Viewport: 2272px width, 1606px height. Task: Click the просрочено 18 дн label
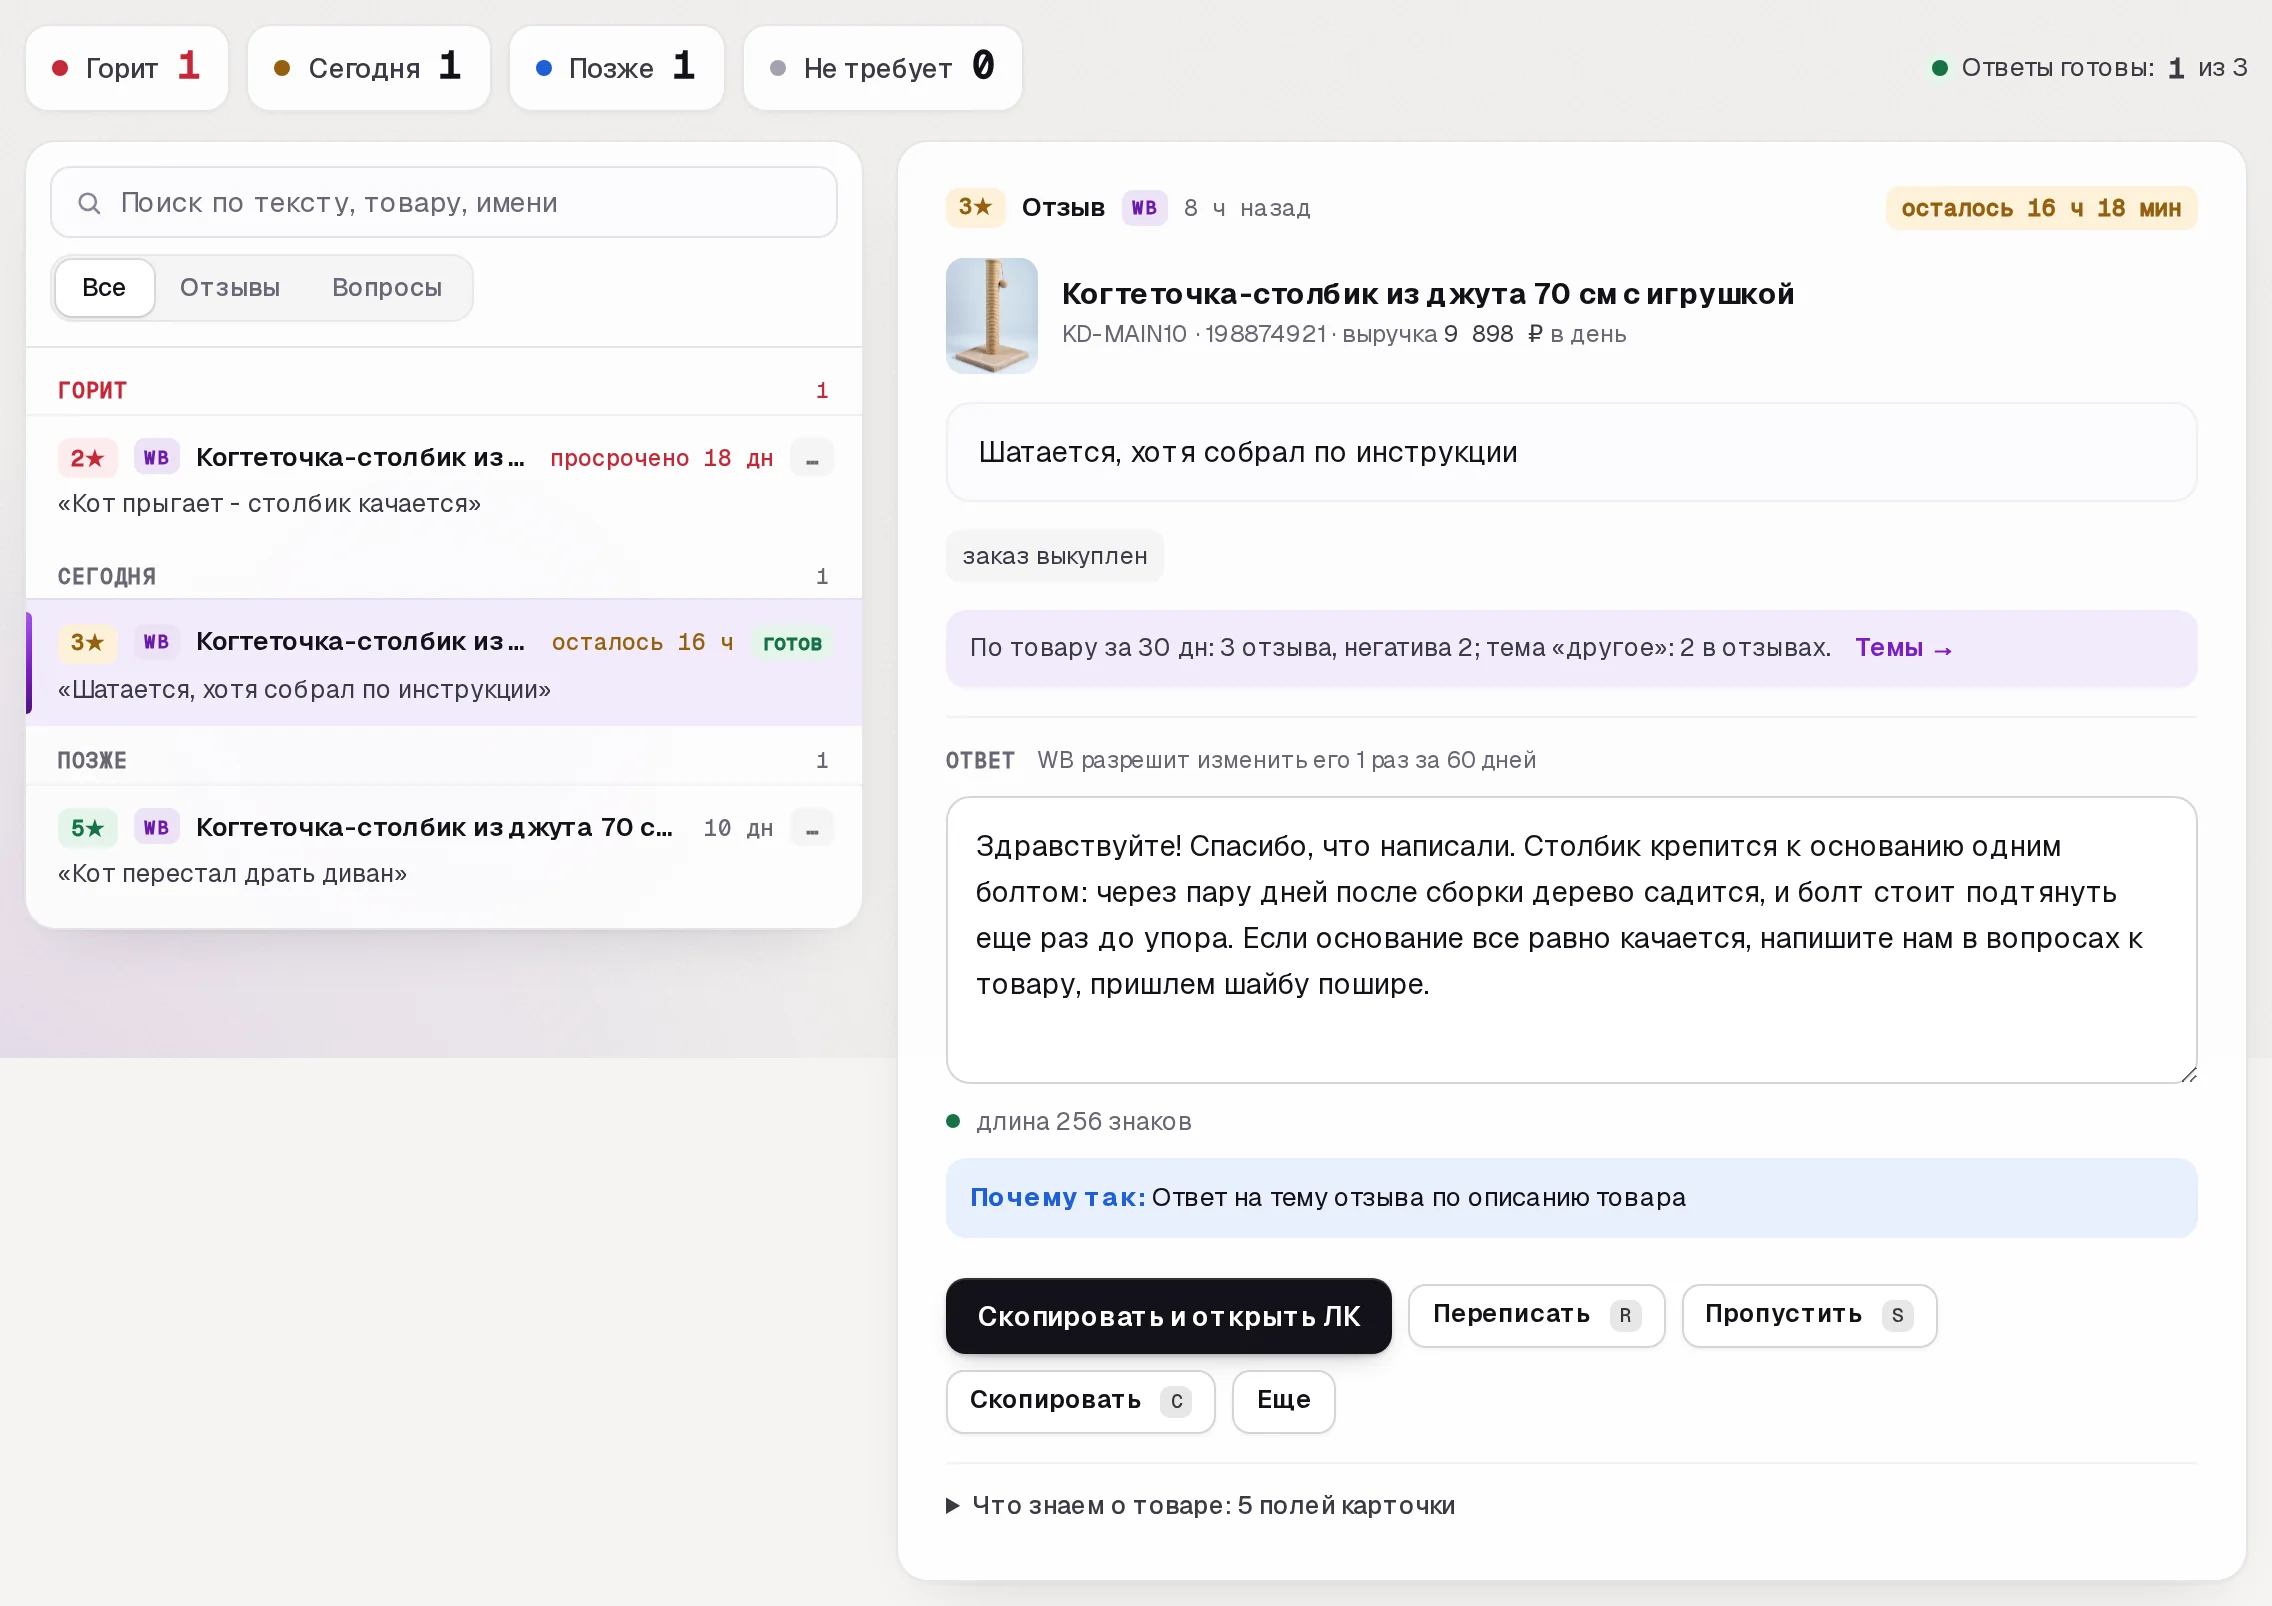[x=661, y=458]
